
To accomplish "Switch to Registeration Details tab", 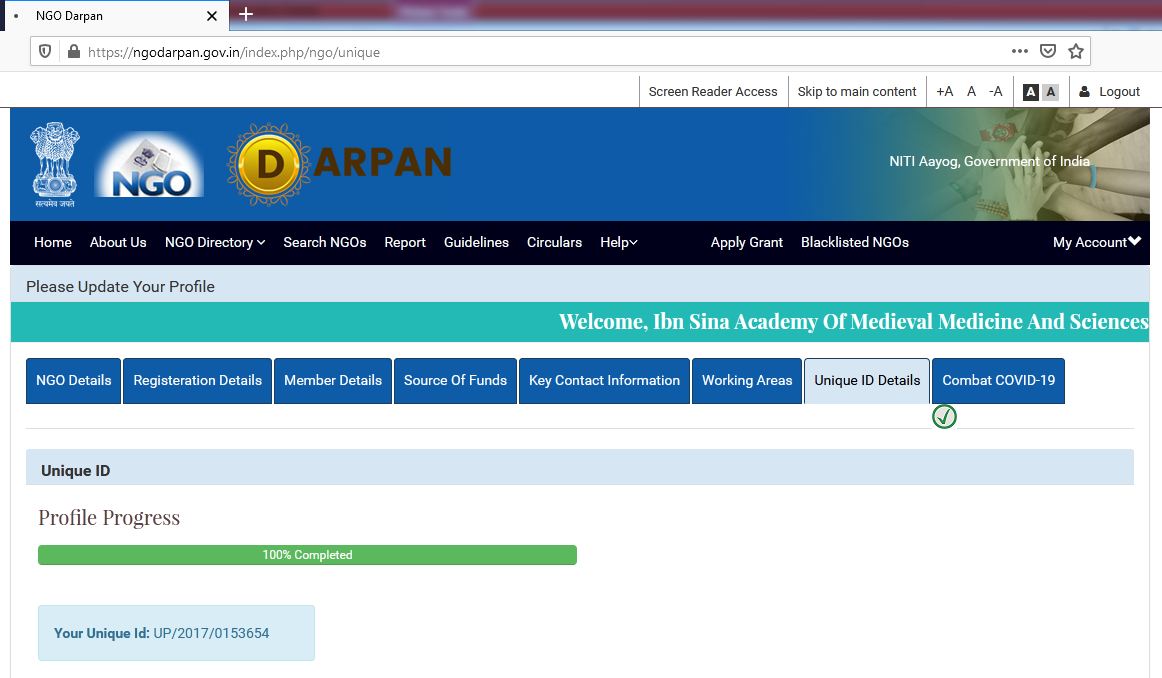I will [x=197, y=381].
